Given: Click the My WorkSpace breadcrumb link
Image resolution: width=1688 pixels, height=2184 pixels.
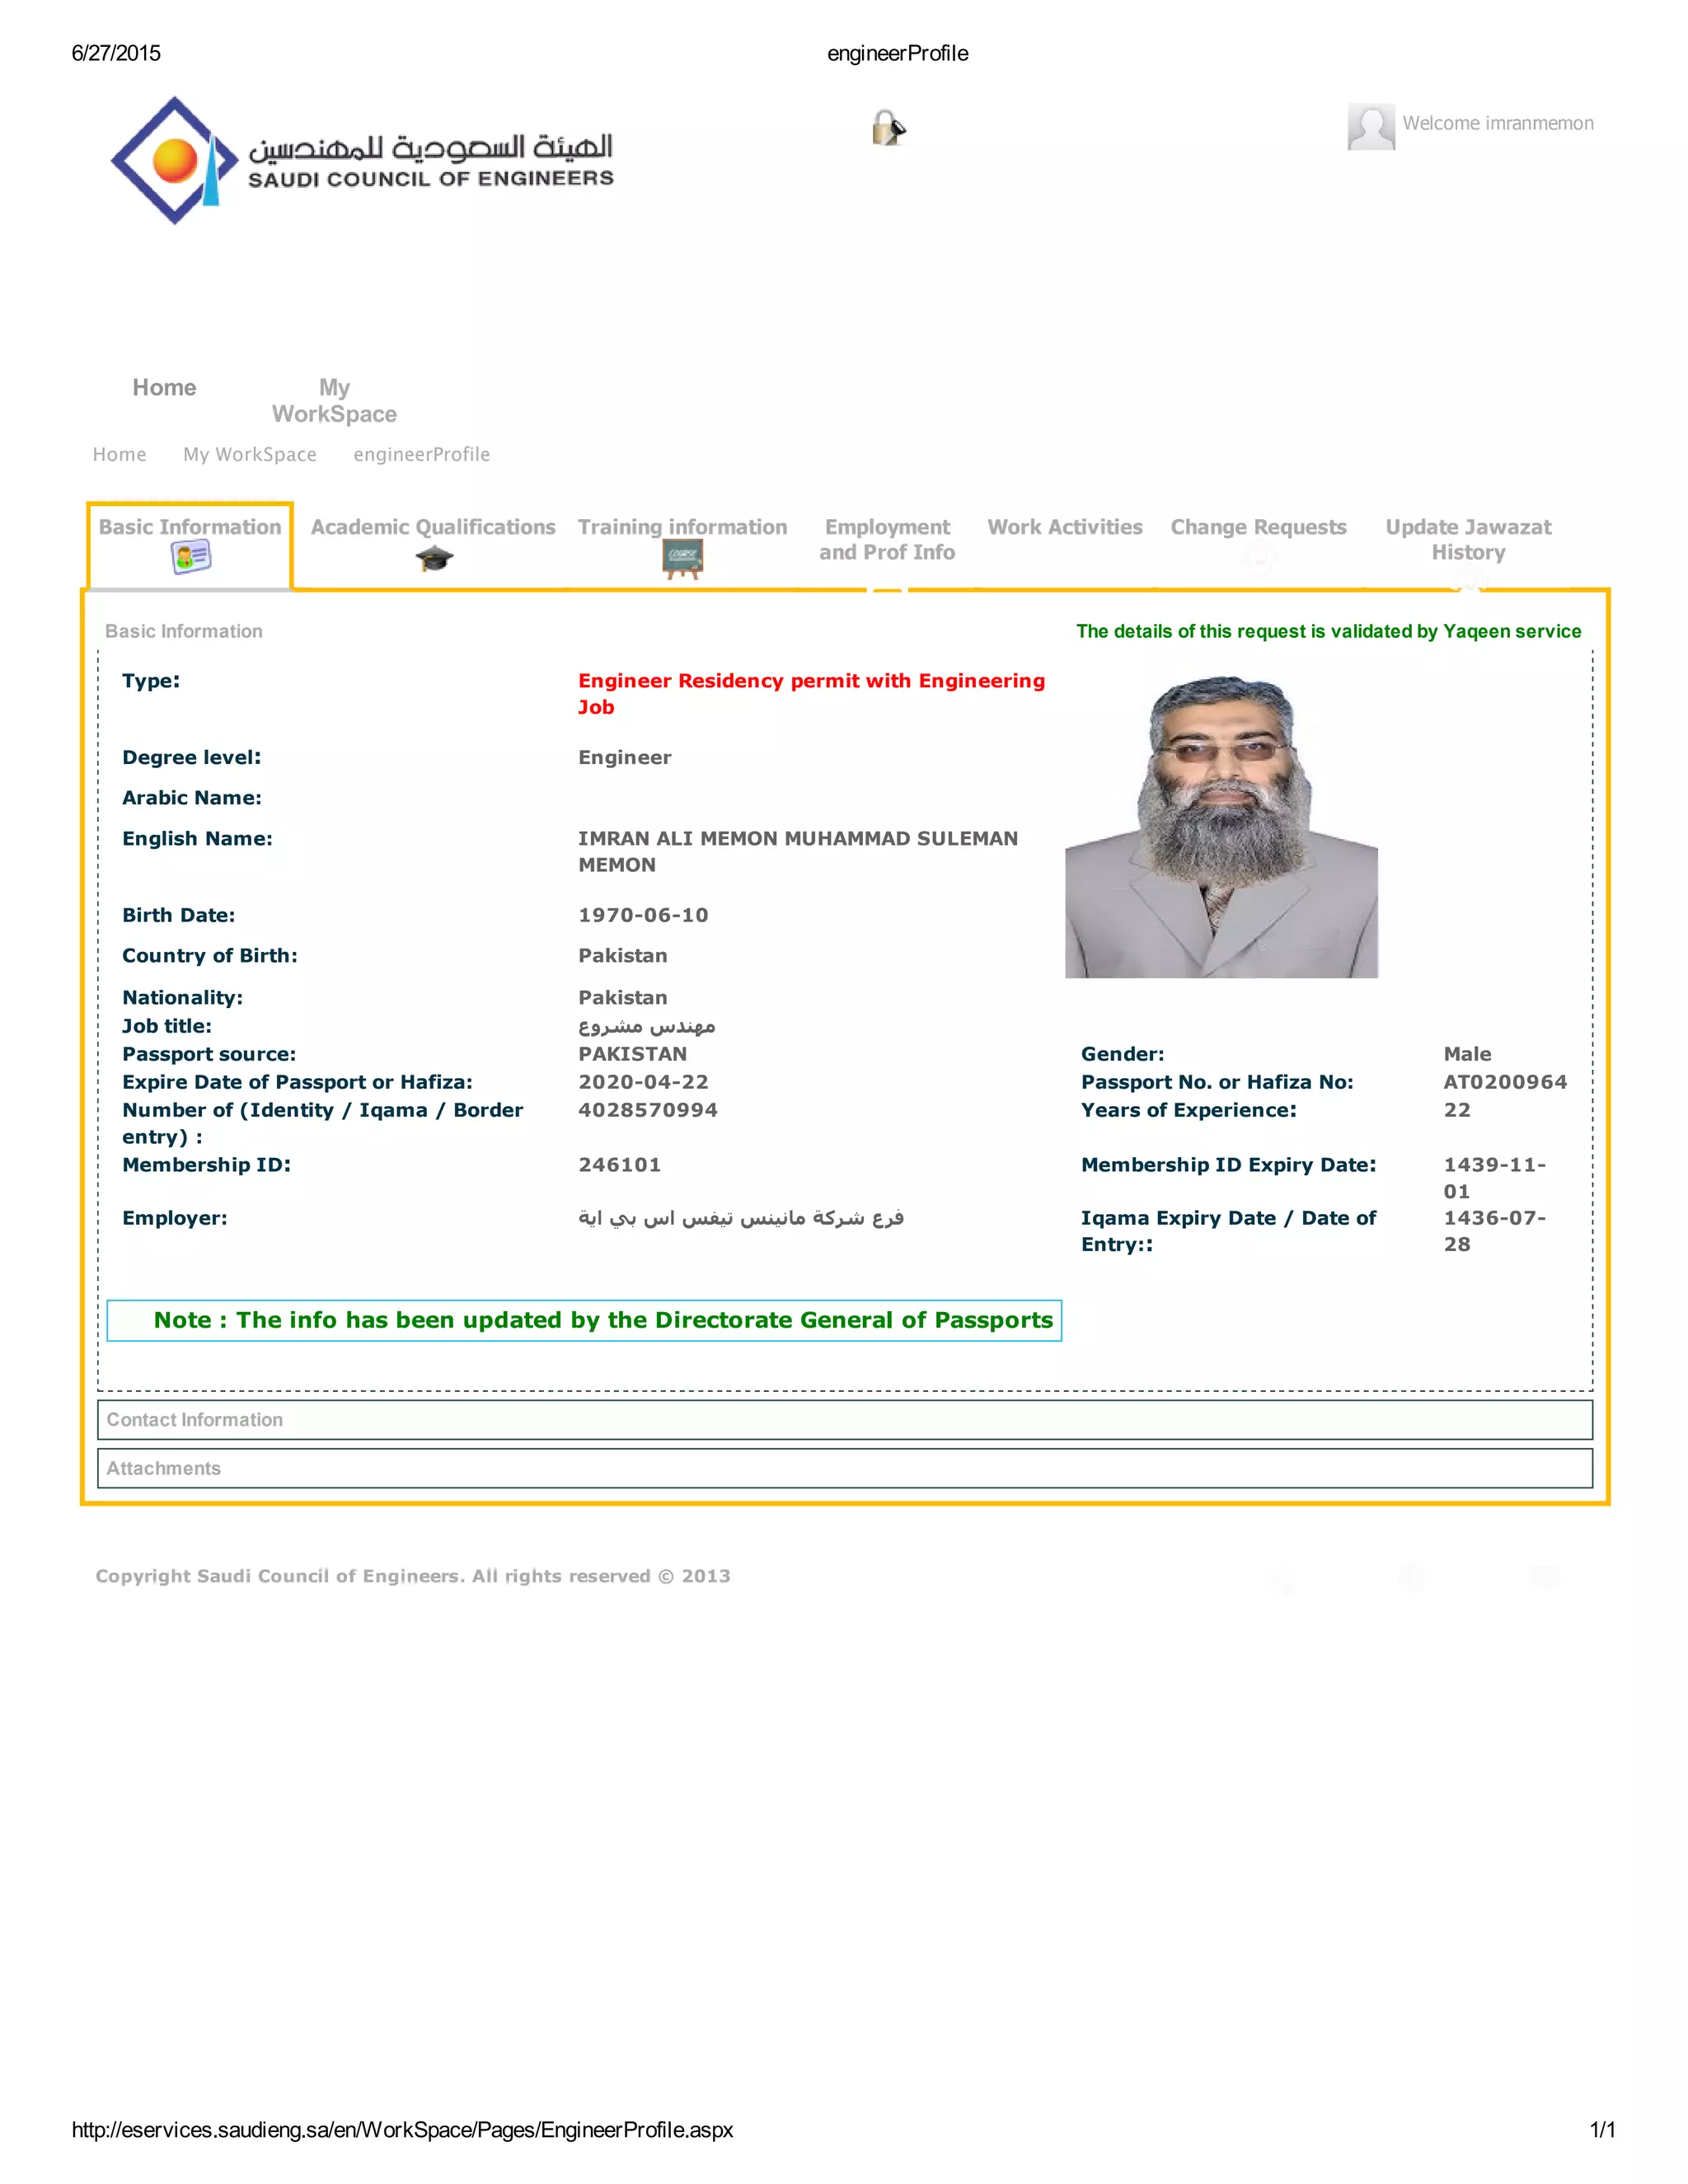Looking at the screenshot, I should (249, 454).
